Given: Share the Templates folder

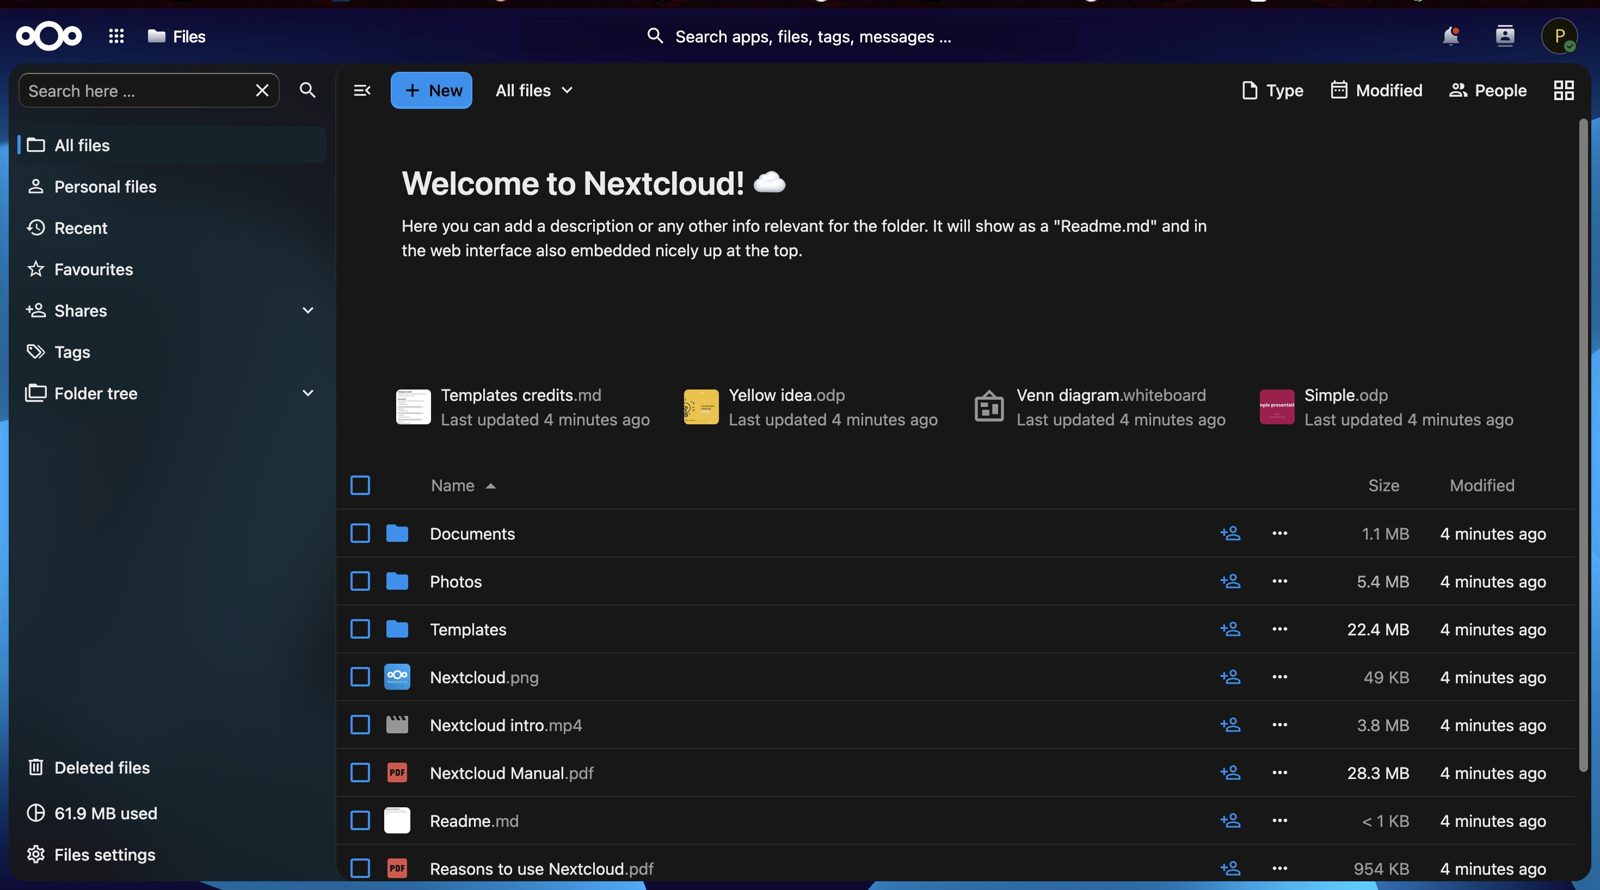Looking at the screenshot, I should point(1230,629).
